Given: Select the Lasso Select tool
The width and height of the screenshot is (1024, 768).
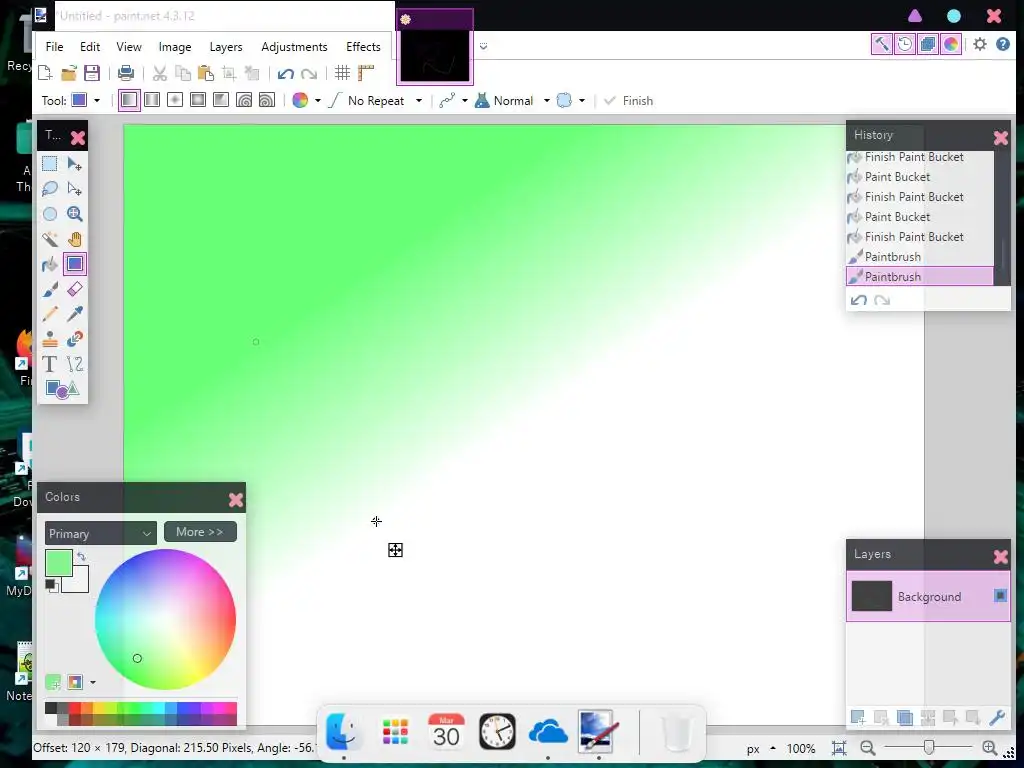Looking at the screenshot, I should coord(50,189).
